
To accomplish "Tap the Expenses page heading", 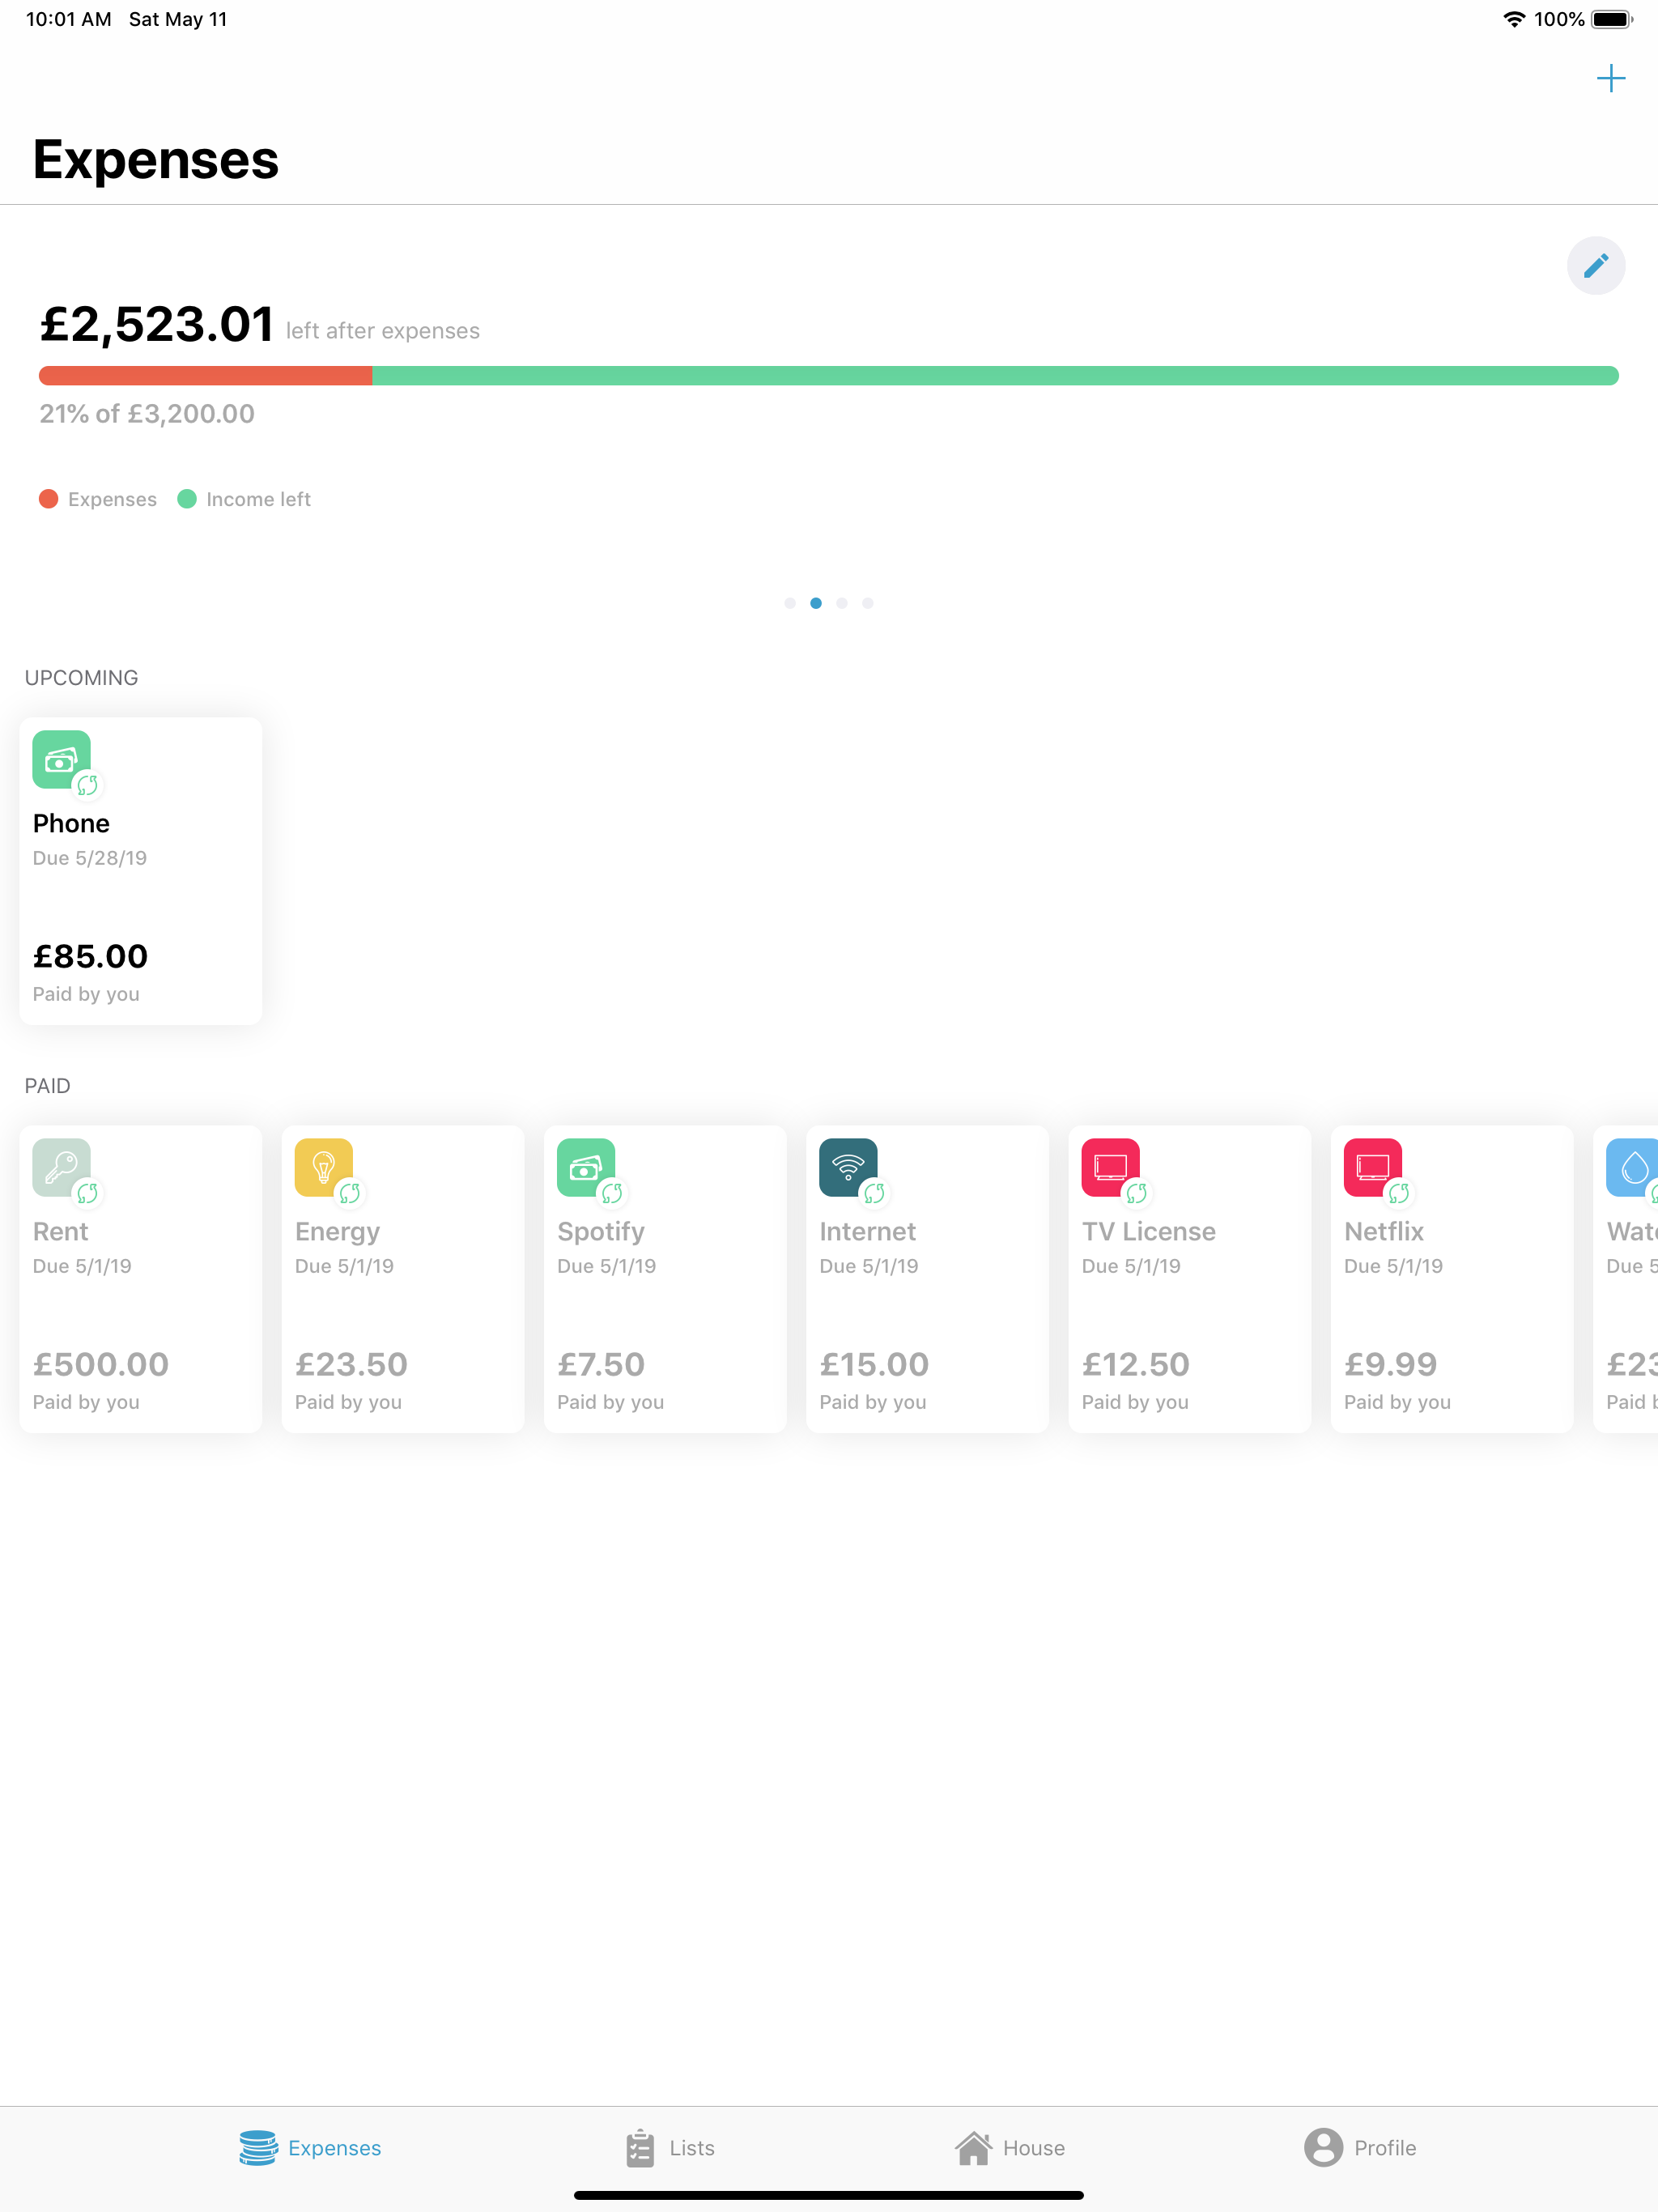I will click(x=156, y=160).
